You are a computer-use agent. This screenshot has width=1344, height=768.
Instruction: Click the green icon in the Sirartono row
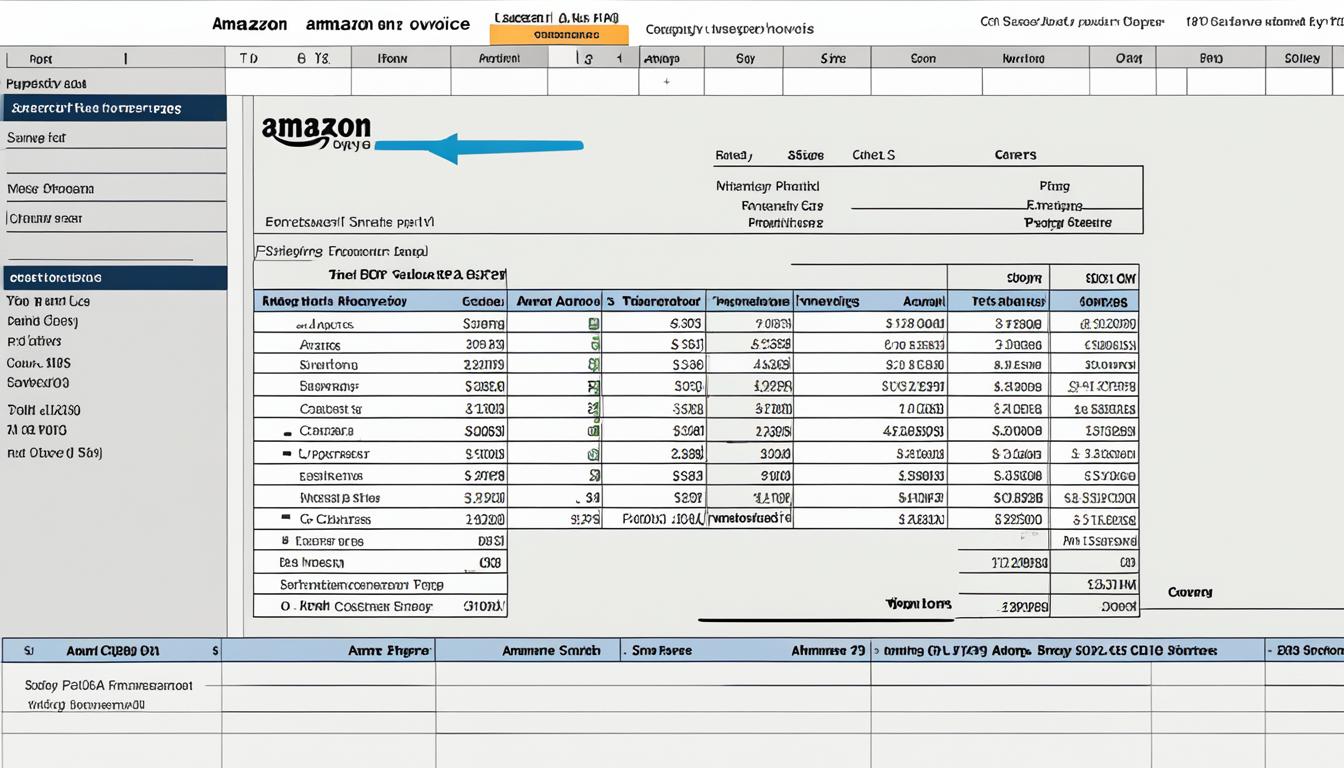click(x=593, y=366)
